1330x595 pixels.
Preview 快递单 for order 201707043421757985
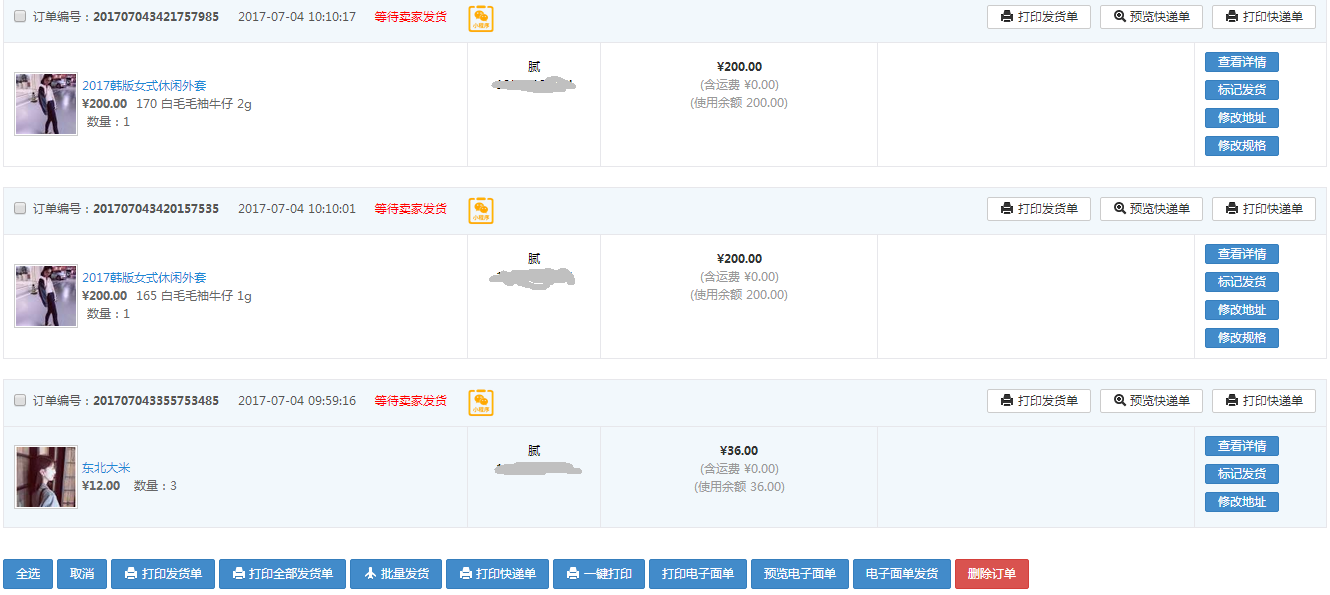tap(1151, 17)
